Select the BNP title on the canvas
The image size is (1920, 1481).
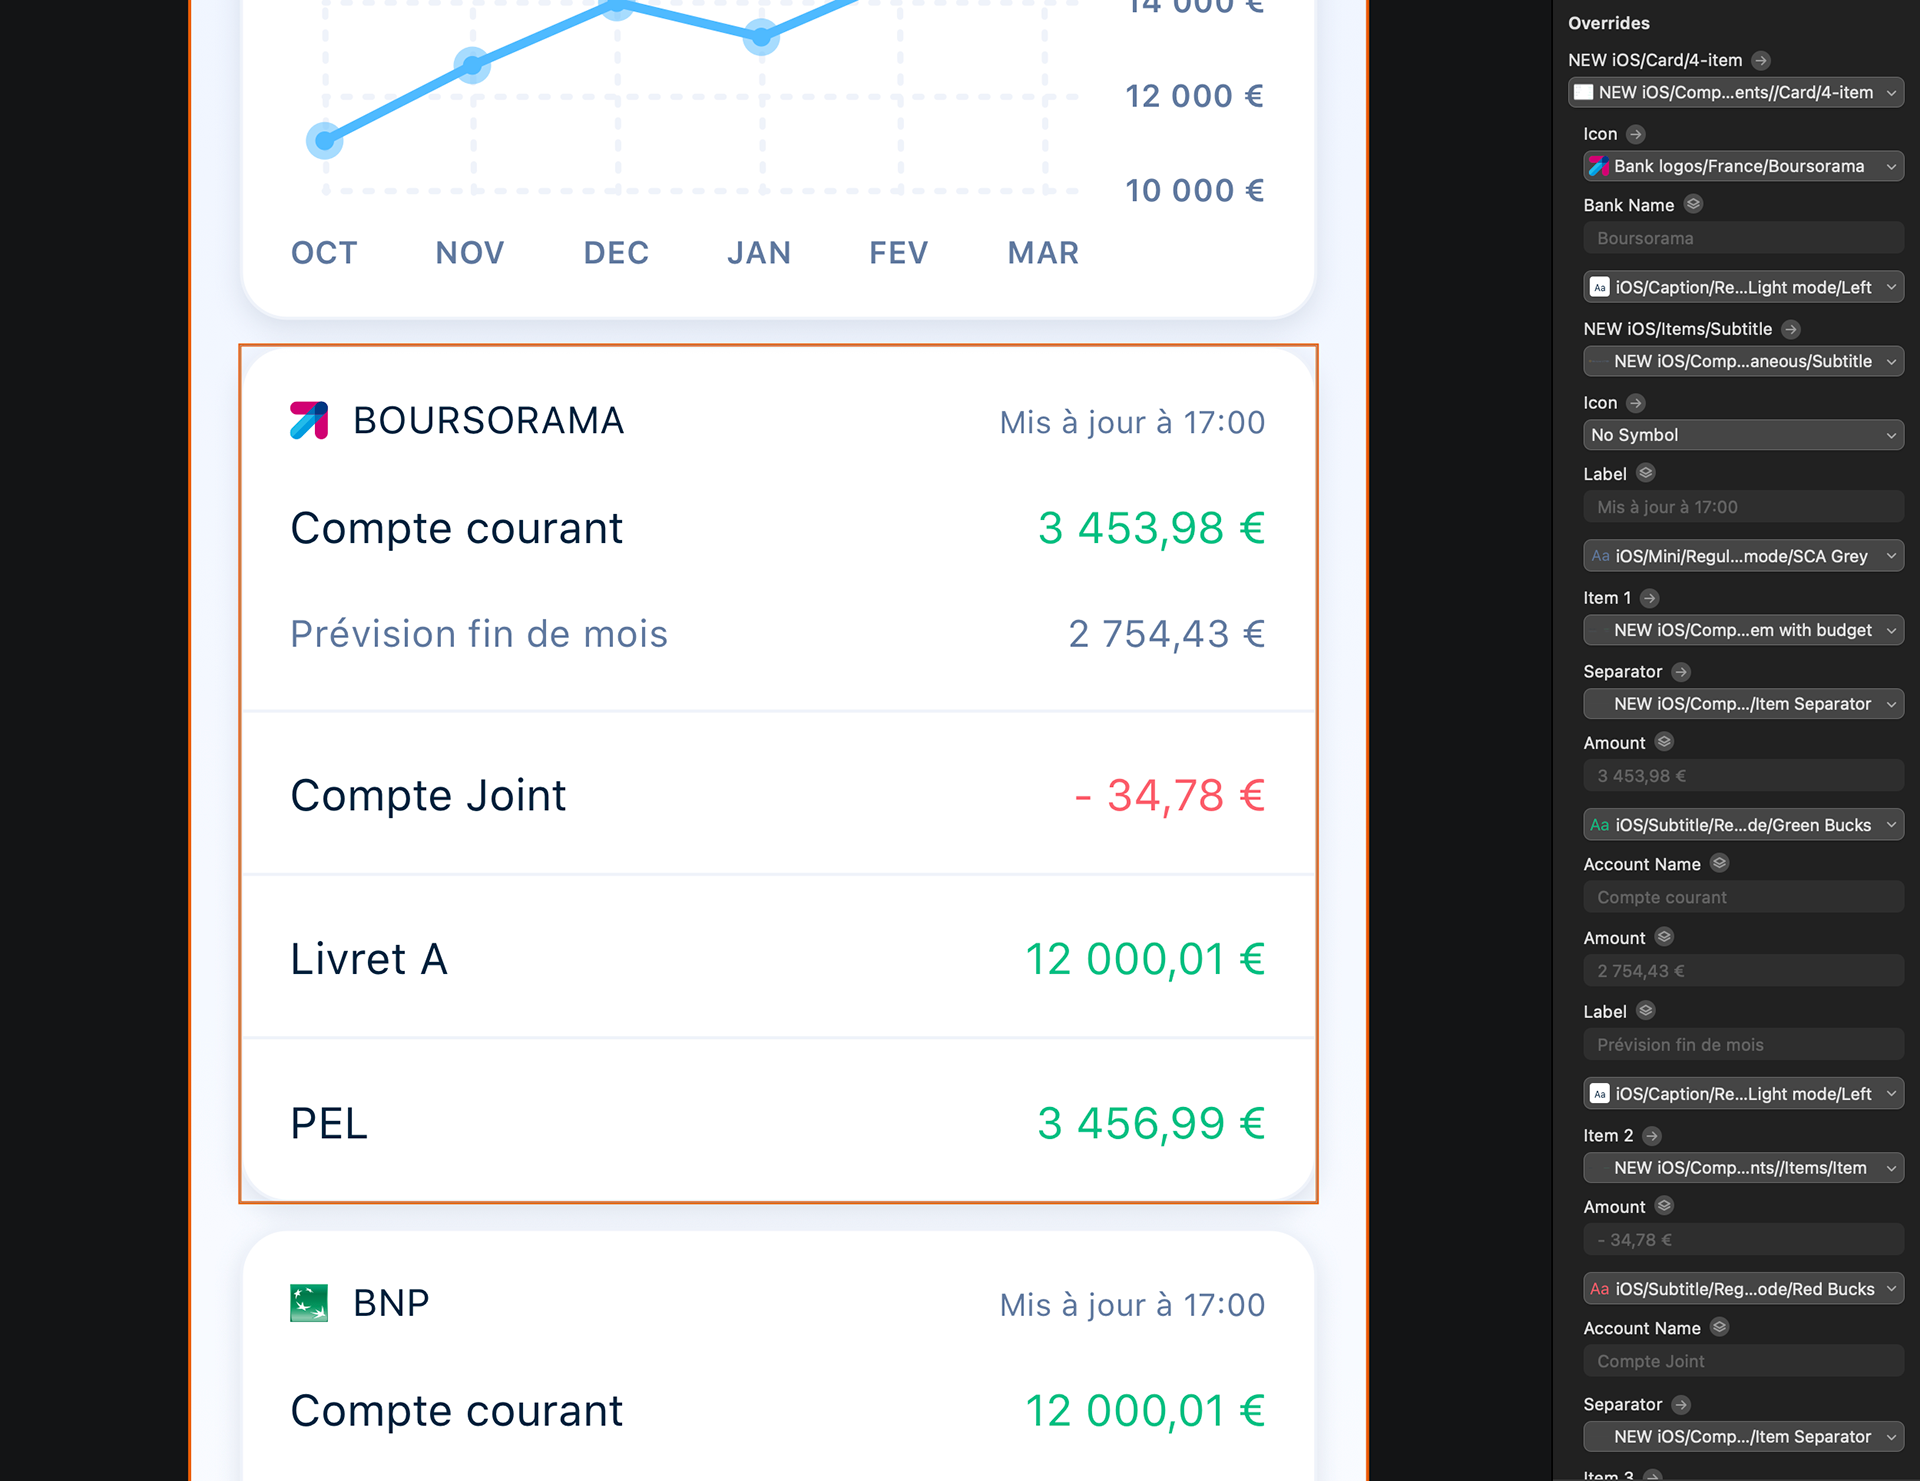391,1303
